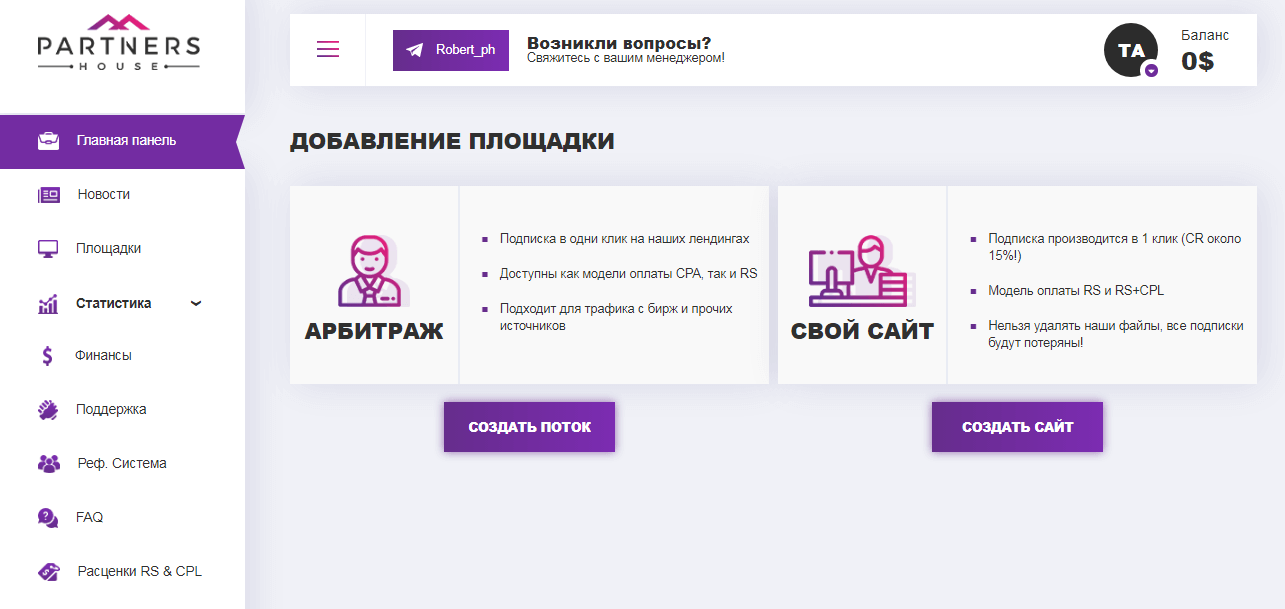Open Новости via the newspaper icon
The image size is (1285, 609).
click(48, 194)
